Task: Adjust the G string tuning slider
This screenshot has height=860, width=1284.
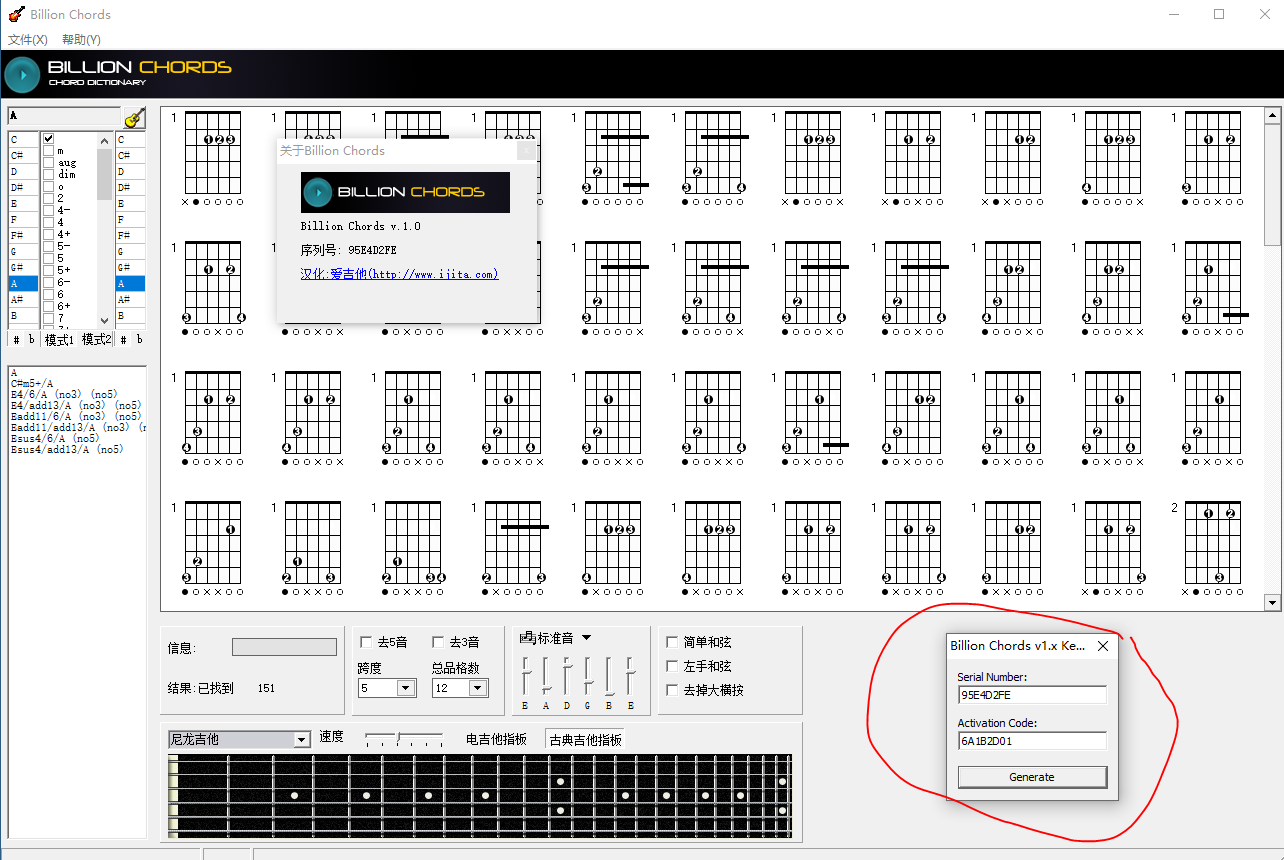Action: (588, 676)
